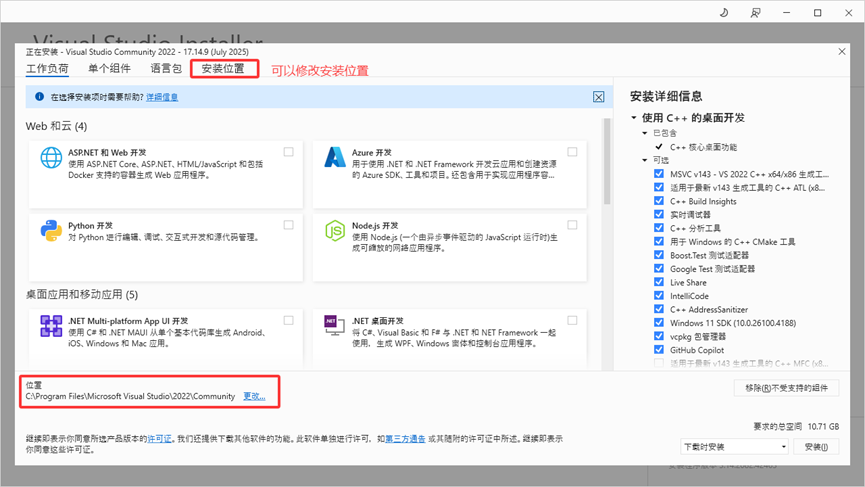Uncheck Live Share component

[x=659, y=282]
